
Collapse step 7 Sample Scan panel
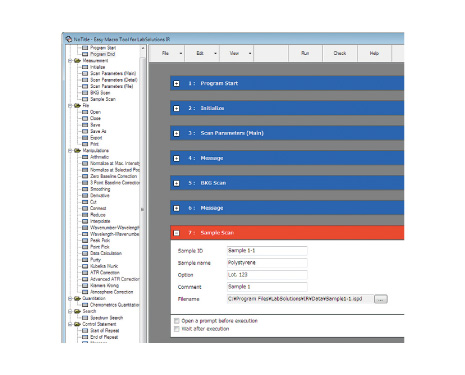click(177, 233)
